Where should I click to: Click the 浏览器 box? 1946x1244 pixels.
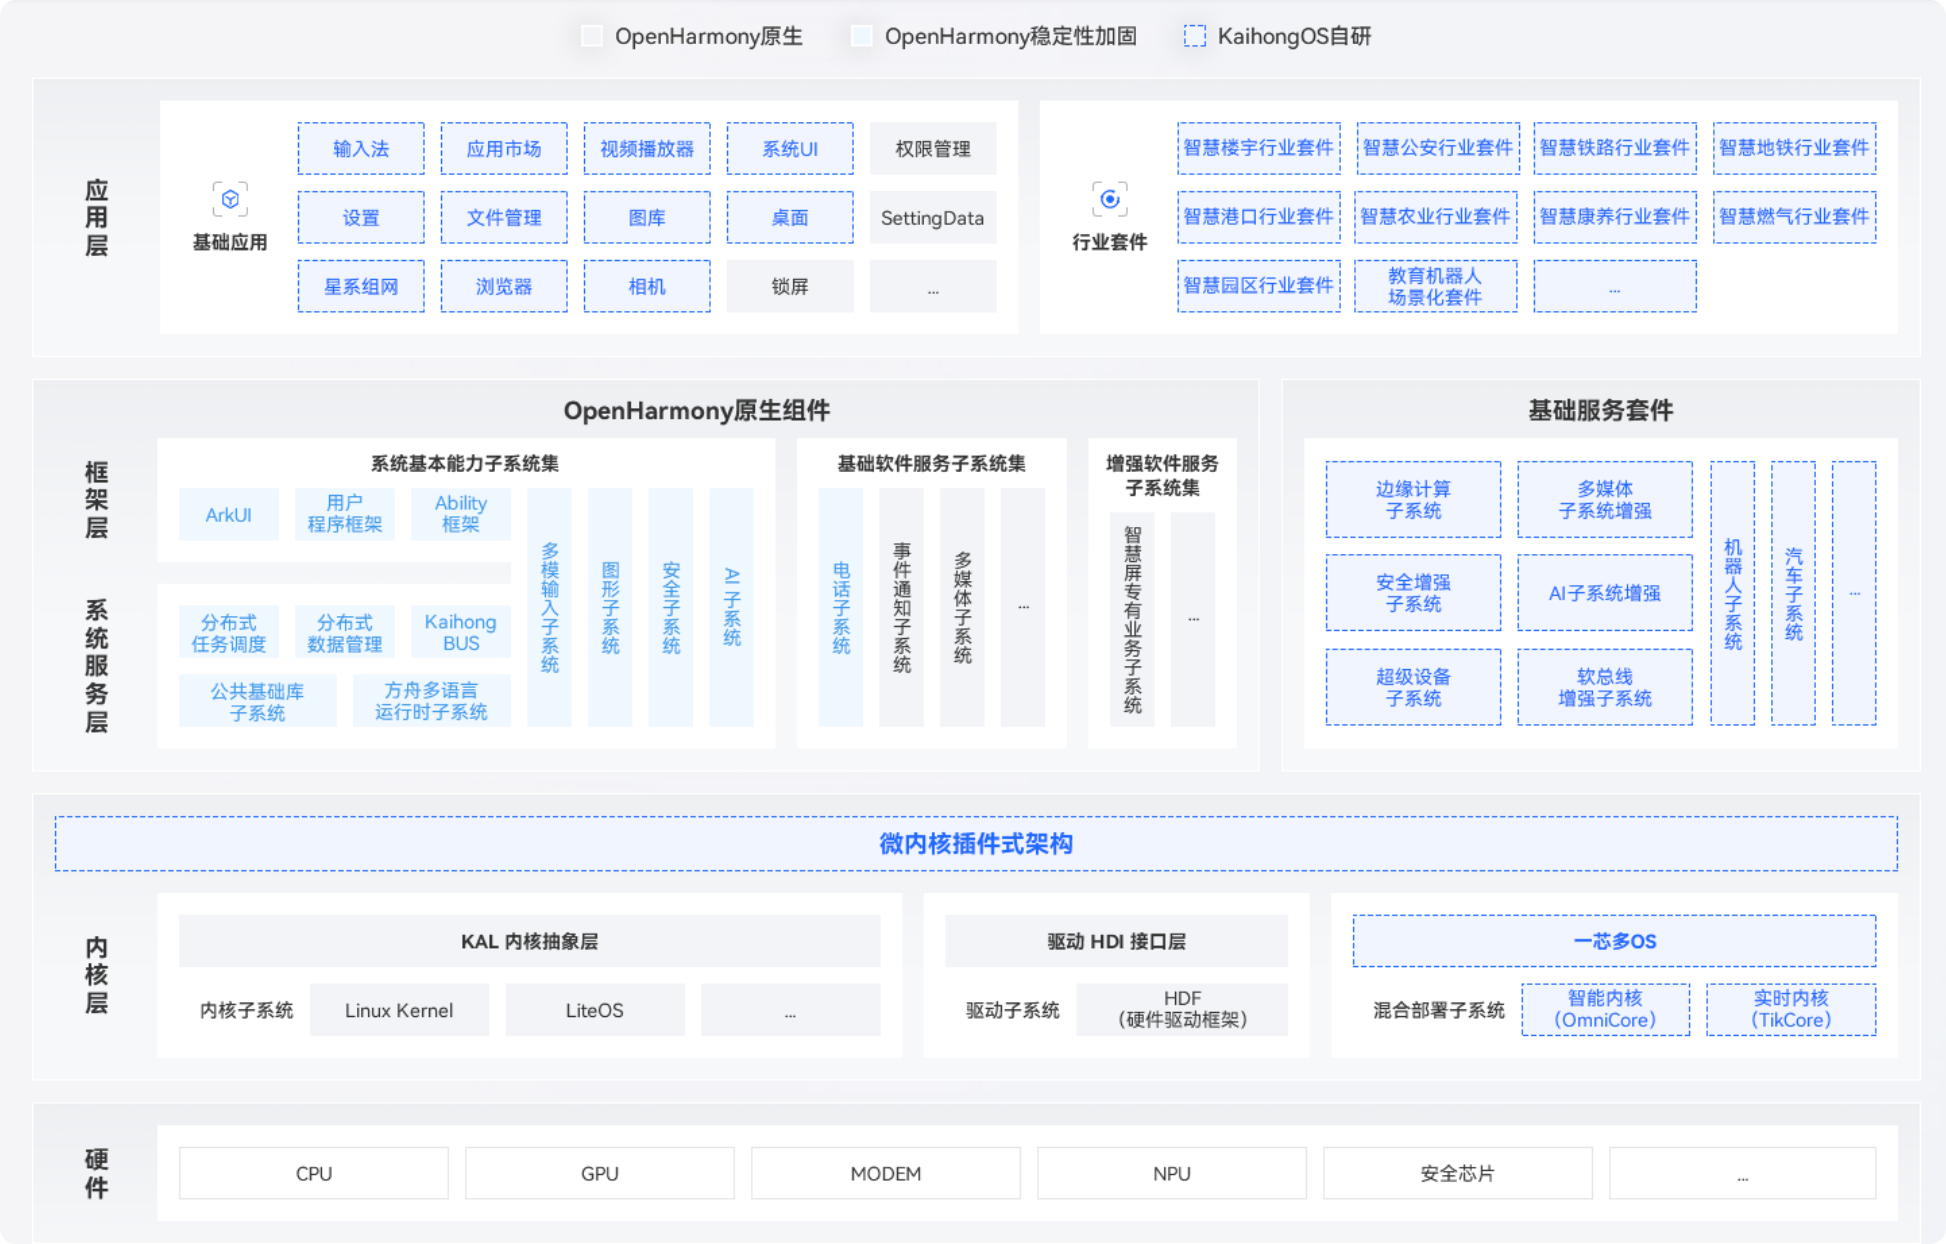504,286
